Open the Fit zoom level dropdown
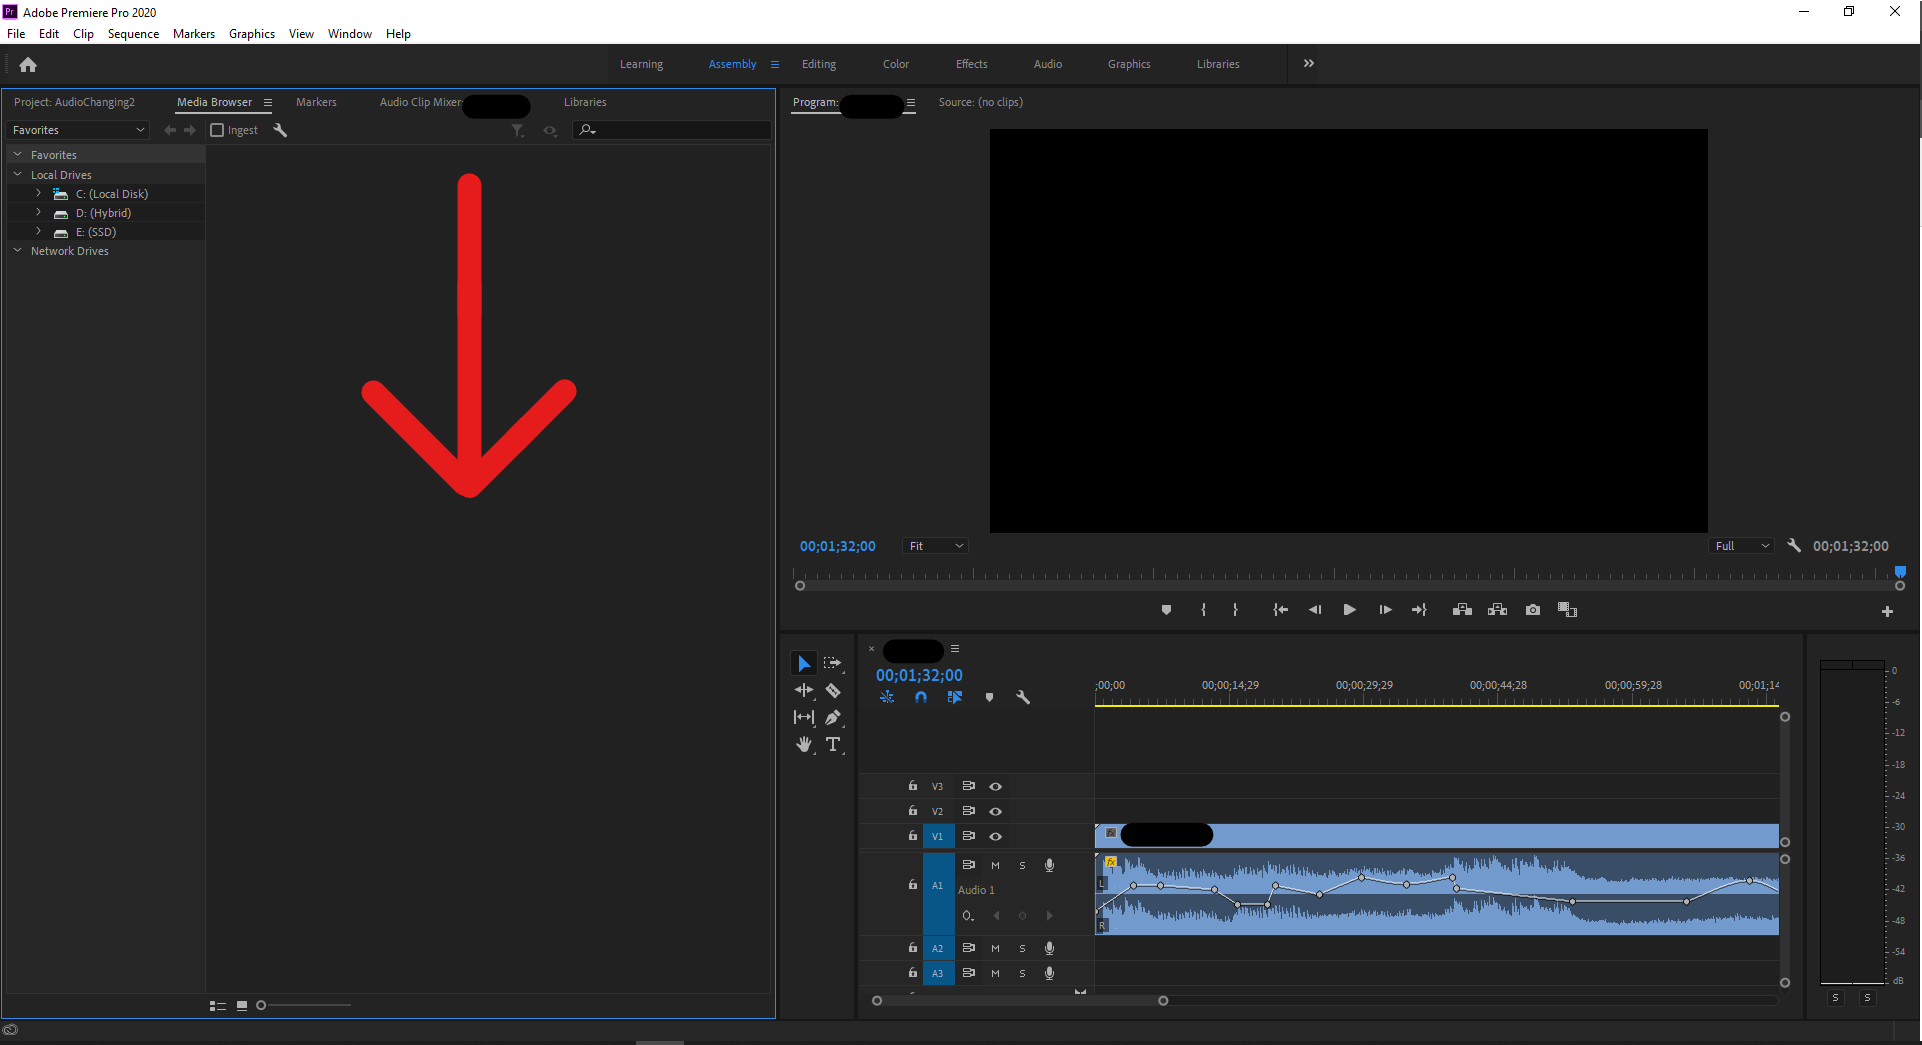Screen dimensions: 1922x1045 pyautogui.click(x=934, y=546)
